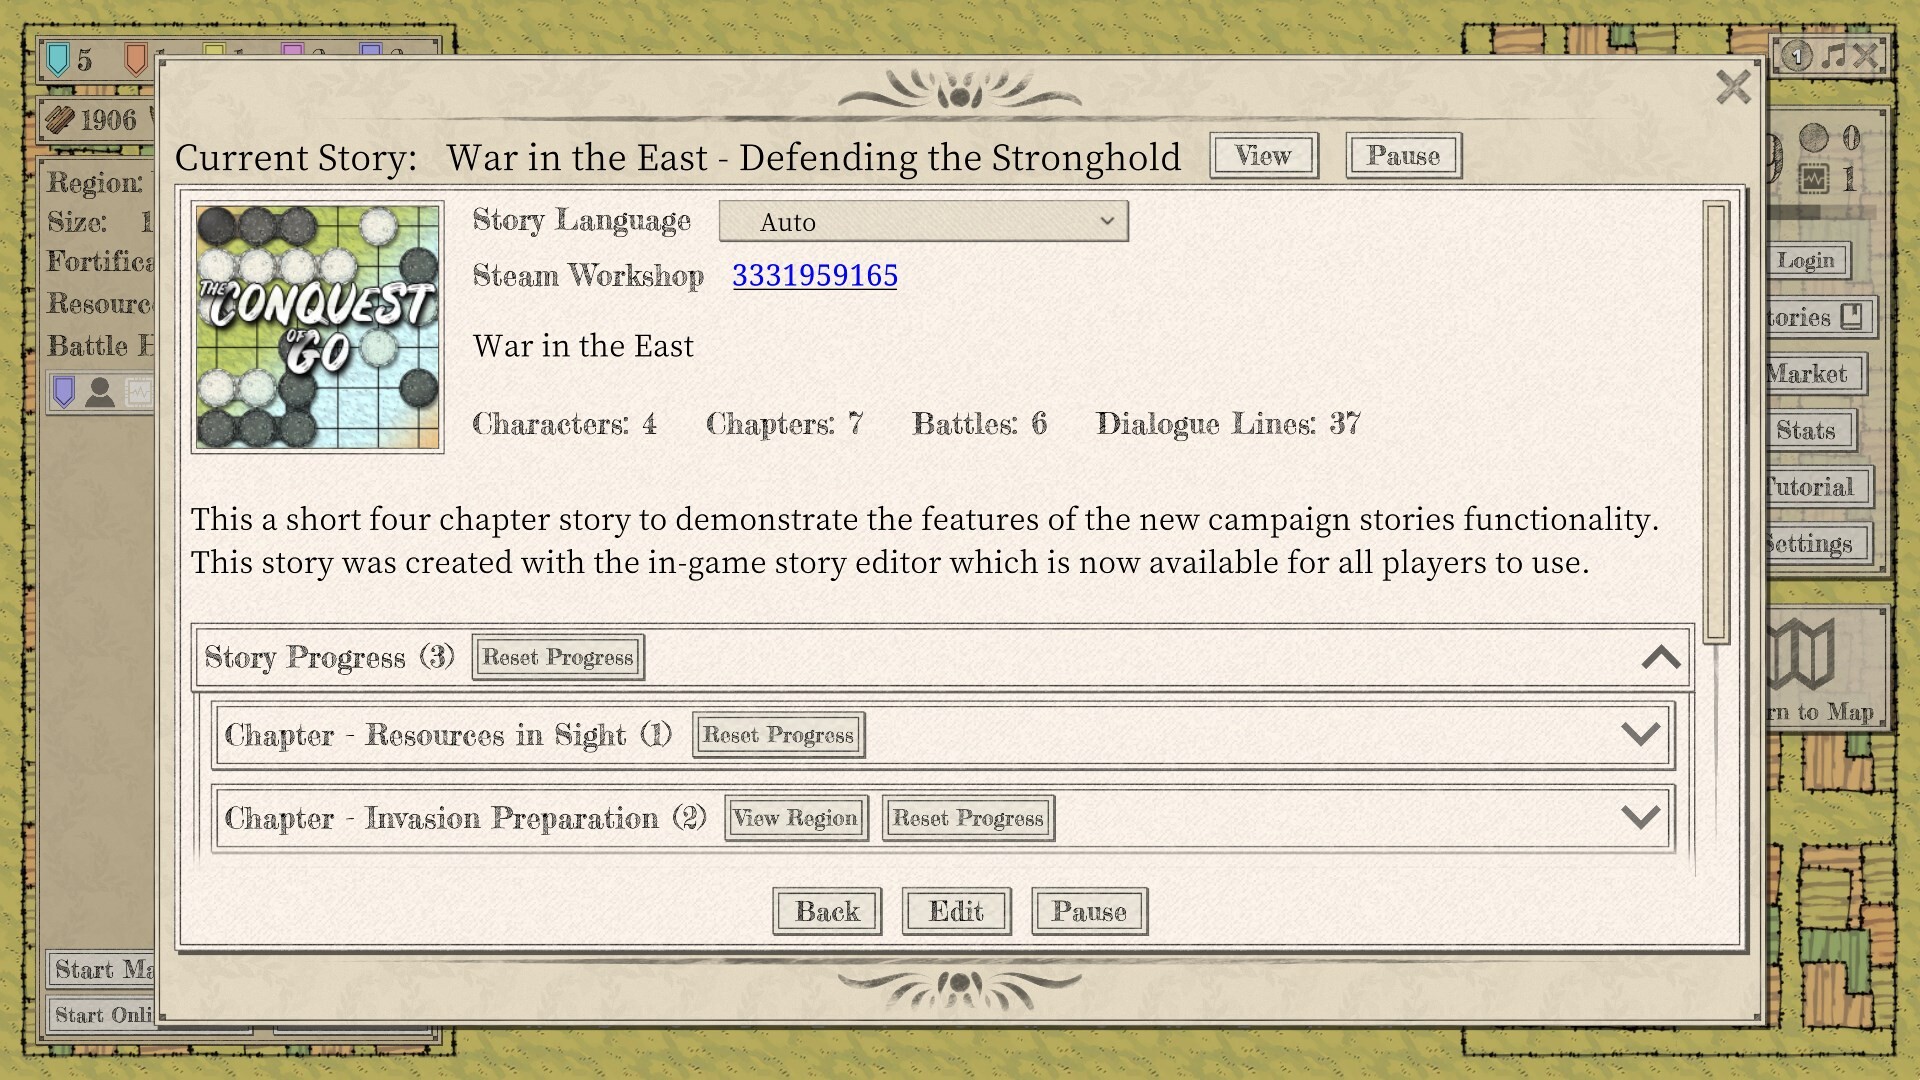Open the Steam Workshop link 3331959165

pyautogui.click(x=813, y=276)
